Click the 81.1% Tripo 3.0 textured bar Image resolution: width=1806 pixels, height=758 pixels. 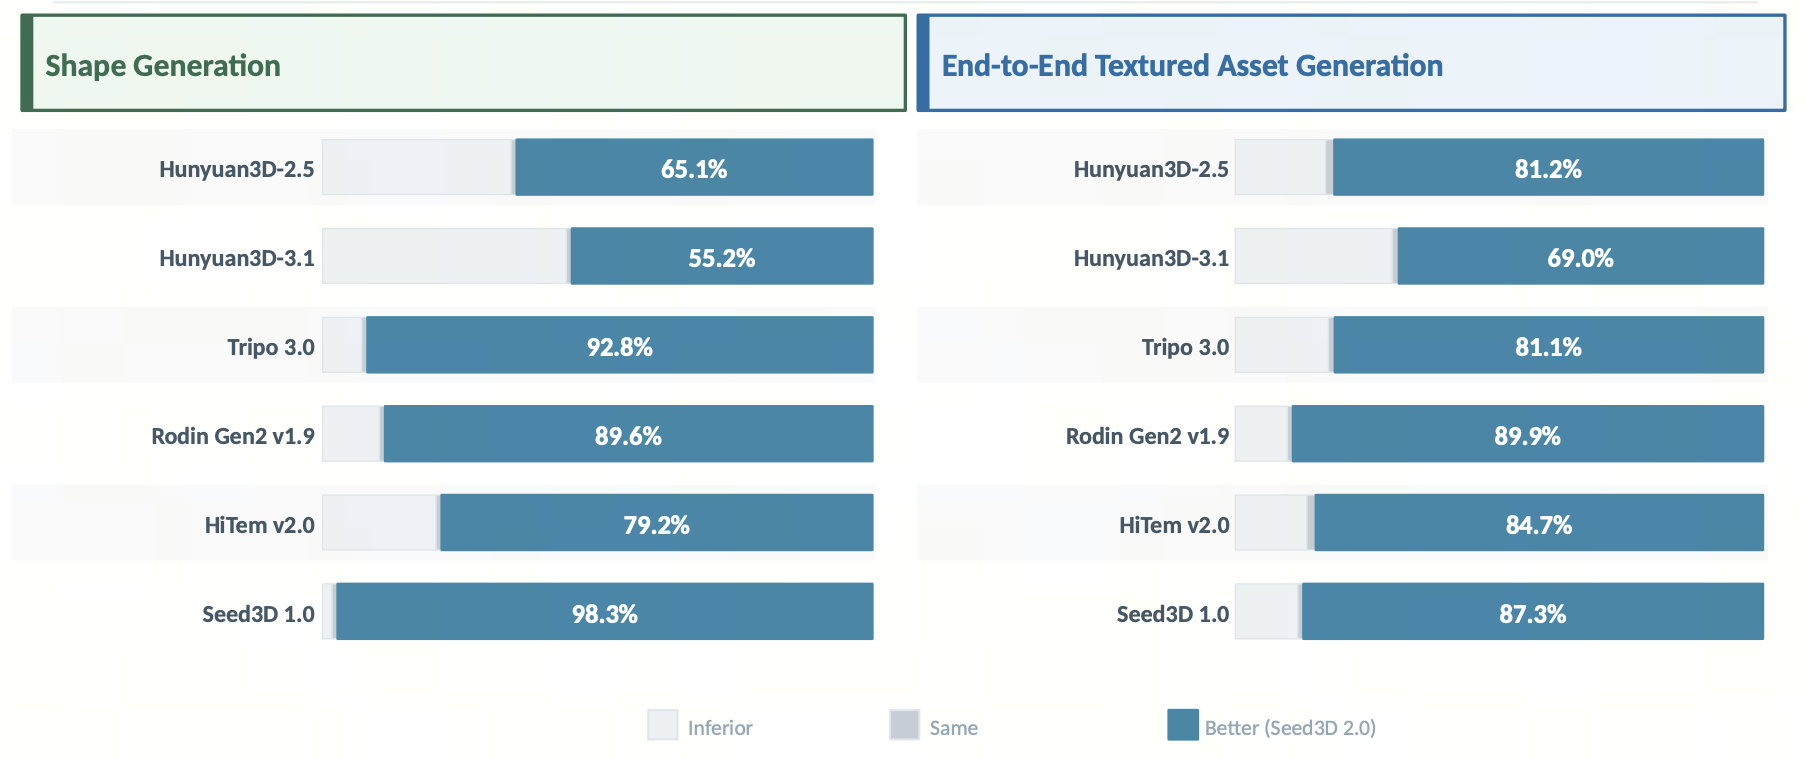[1548, 346]
